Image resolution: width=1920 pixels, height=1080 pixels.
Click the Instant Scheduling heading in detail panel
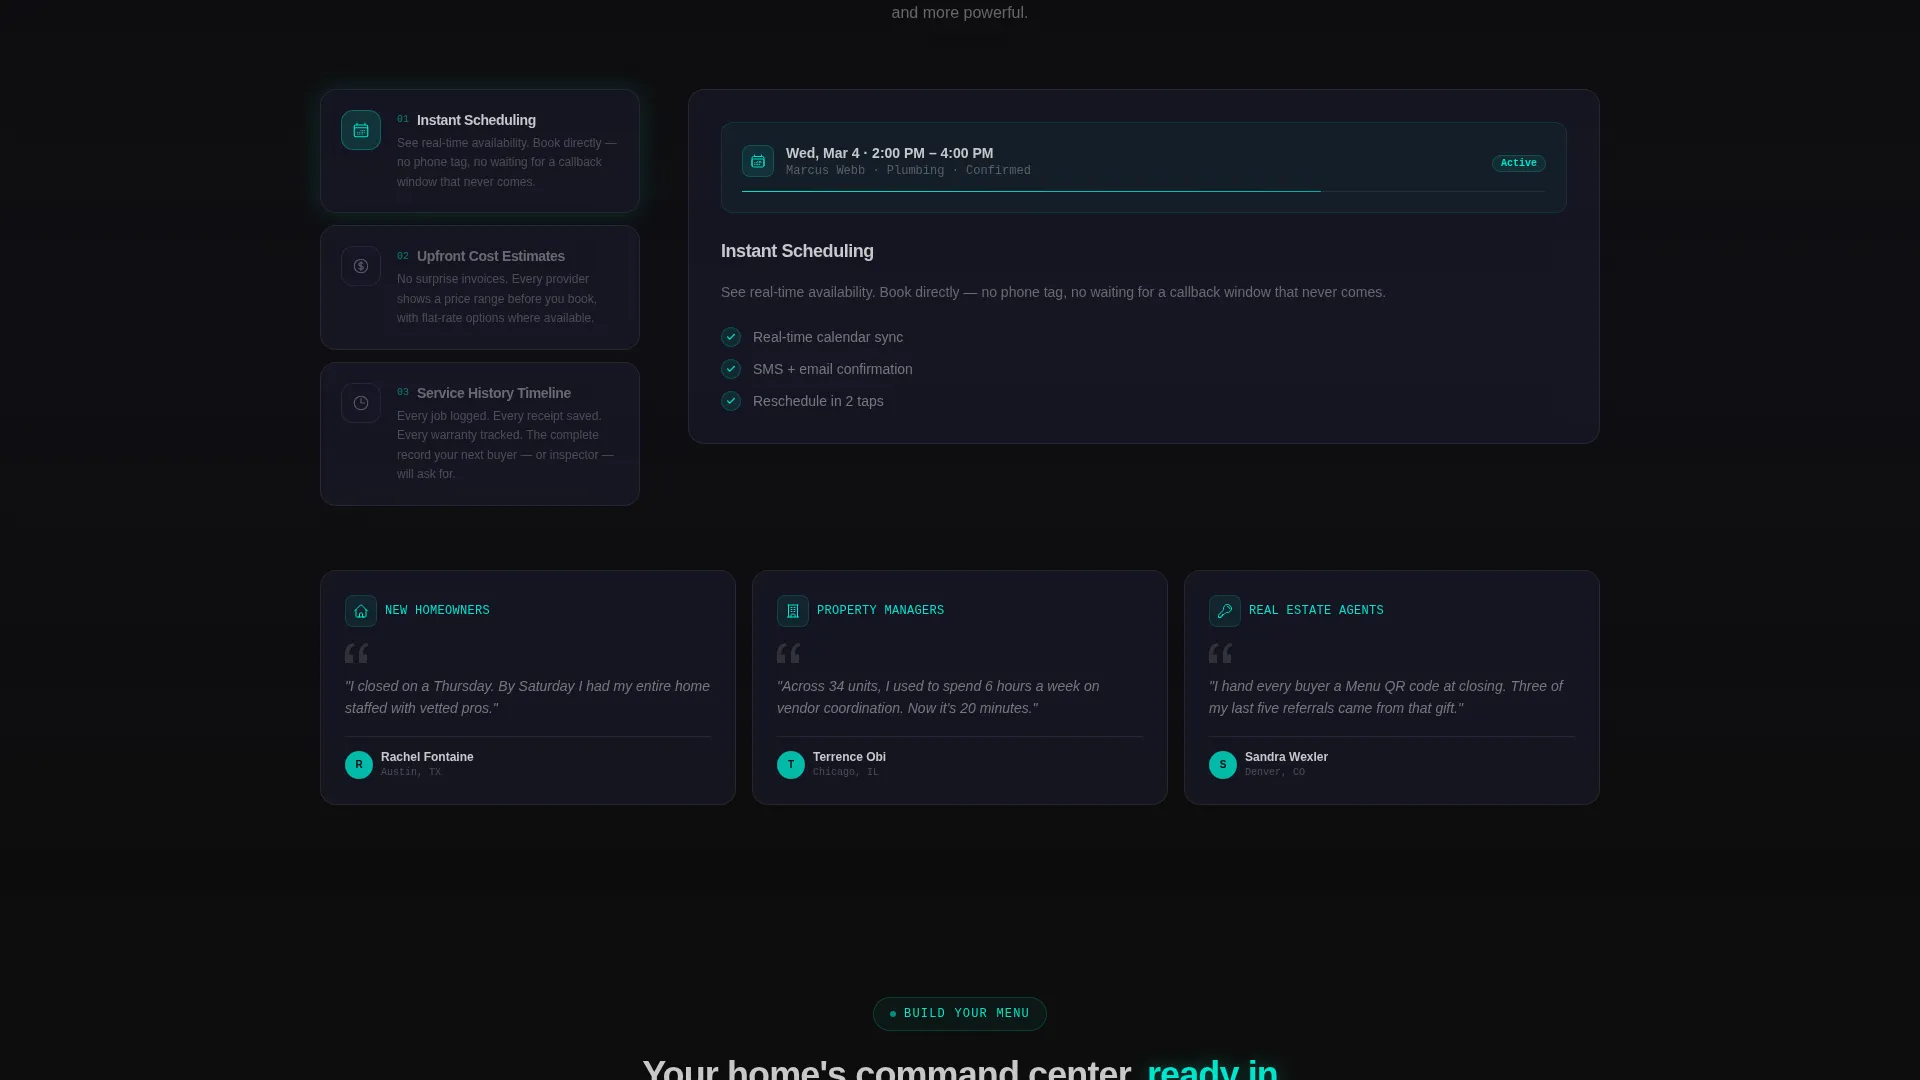(x=797, y=251)
